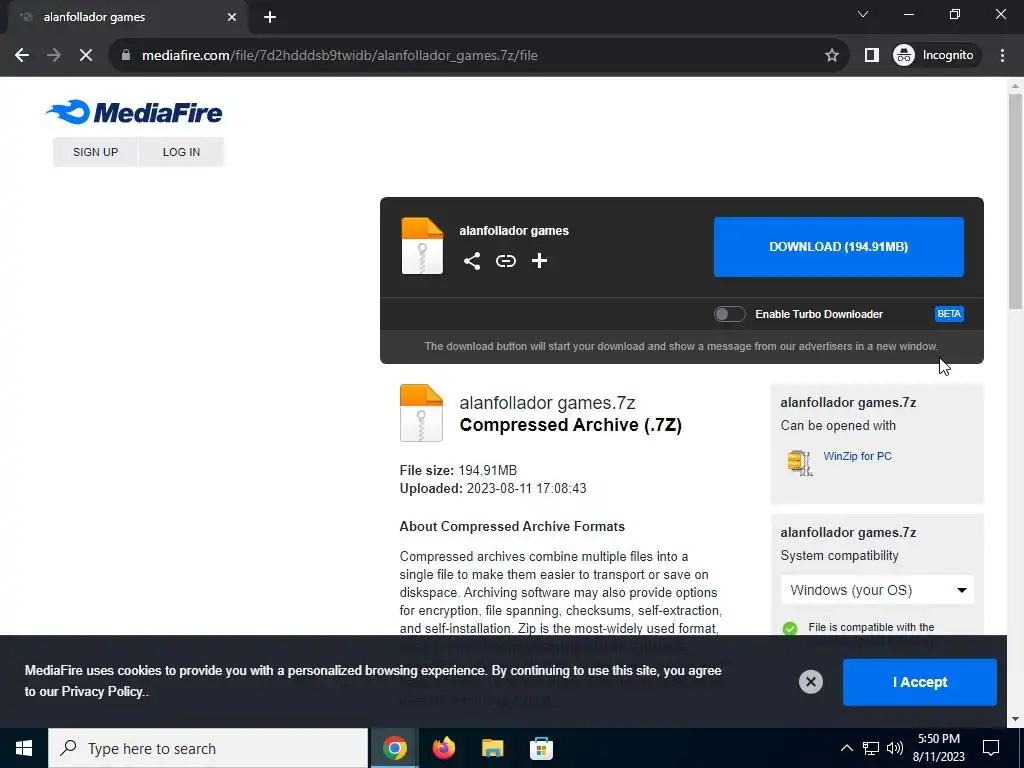Click DOWNLOAD (194.91MB) button
The height and width of the screenshot is (768, 1024).
coord(839,247)
